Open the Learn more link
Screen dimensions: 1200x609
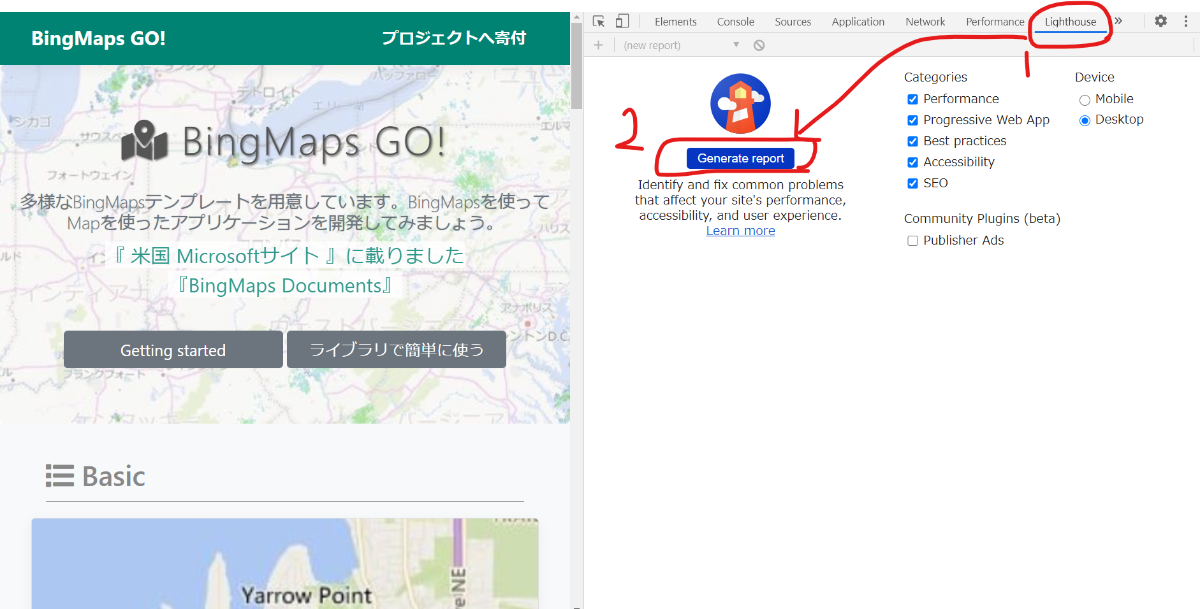click(740, 231)
